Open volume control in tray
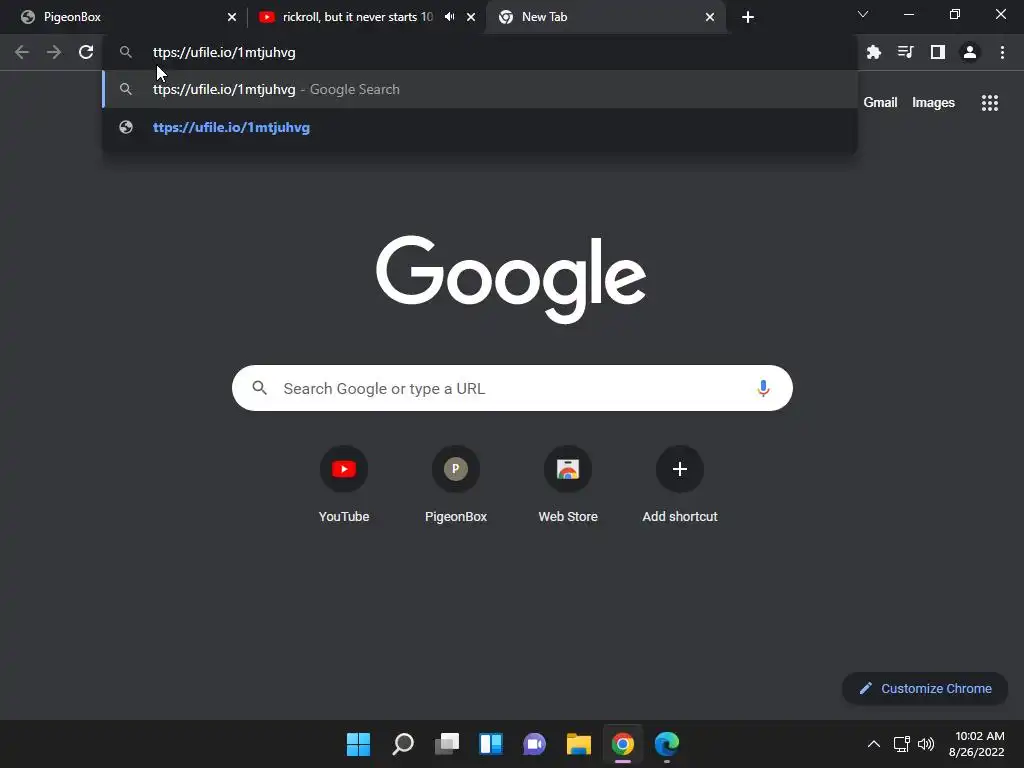Viewport: 1024px width, 768px height. point(926,744)
